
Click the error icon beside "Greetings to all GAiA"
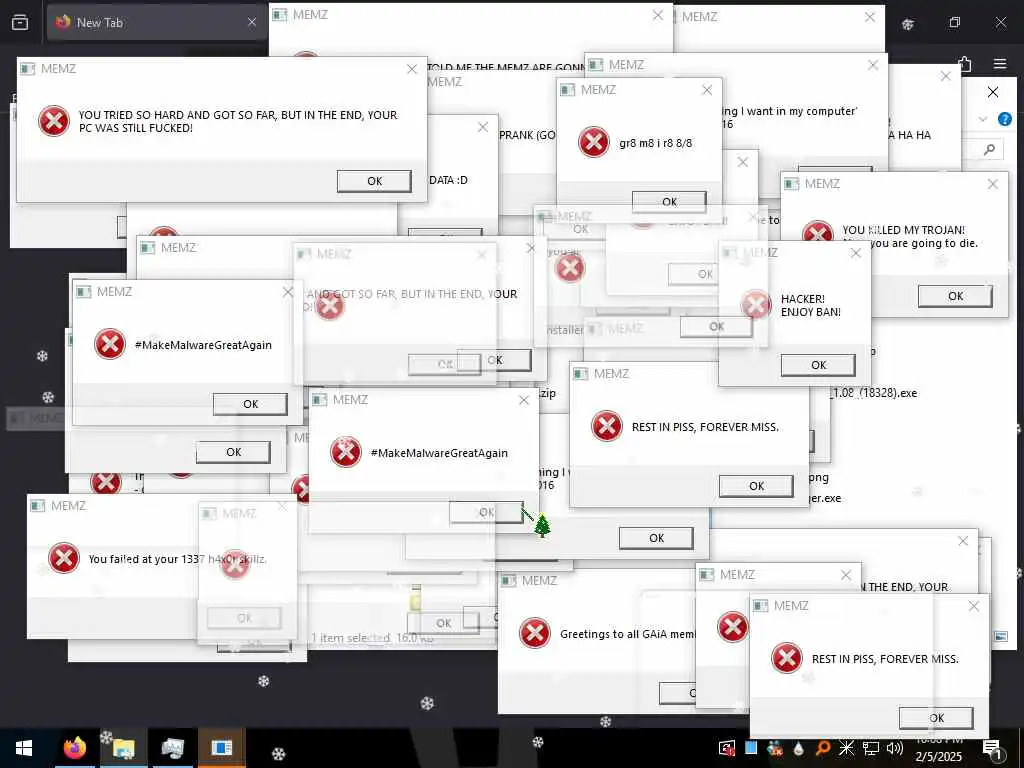[535, 633]
